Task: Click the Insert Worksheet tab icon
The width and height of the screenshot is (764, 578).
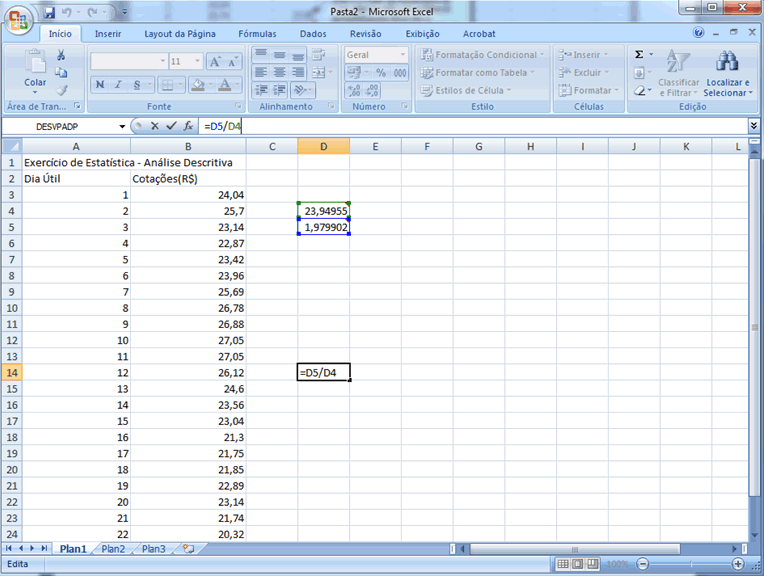Action: (187, 549)
